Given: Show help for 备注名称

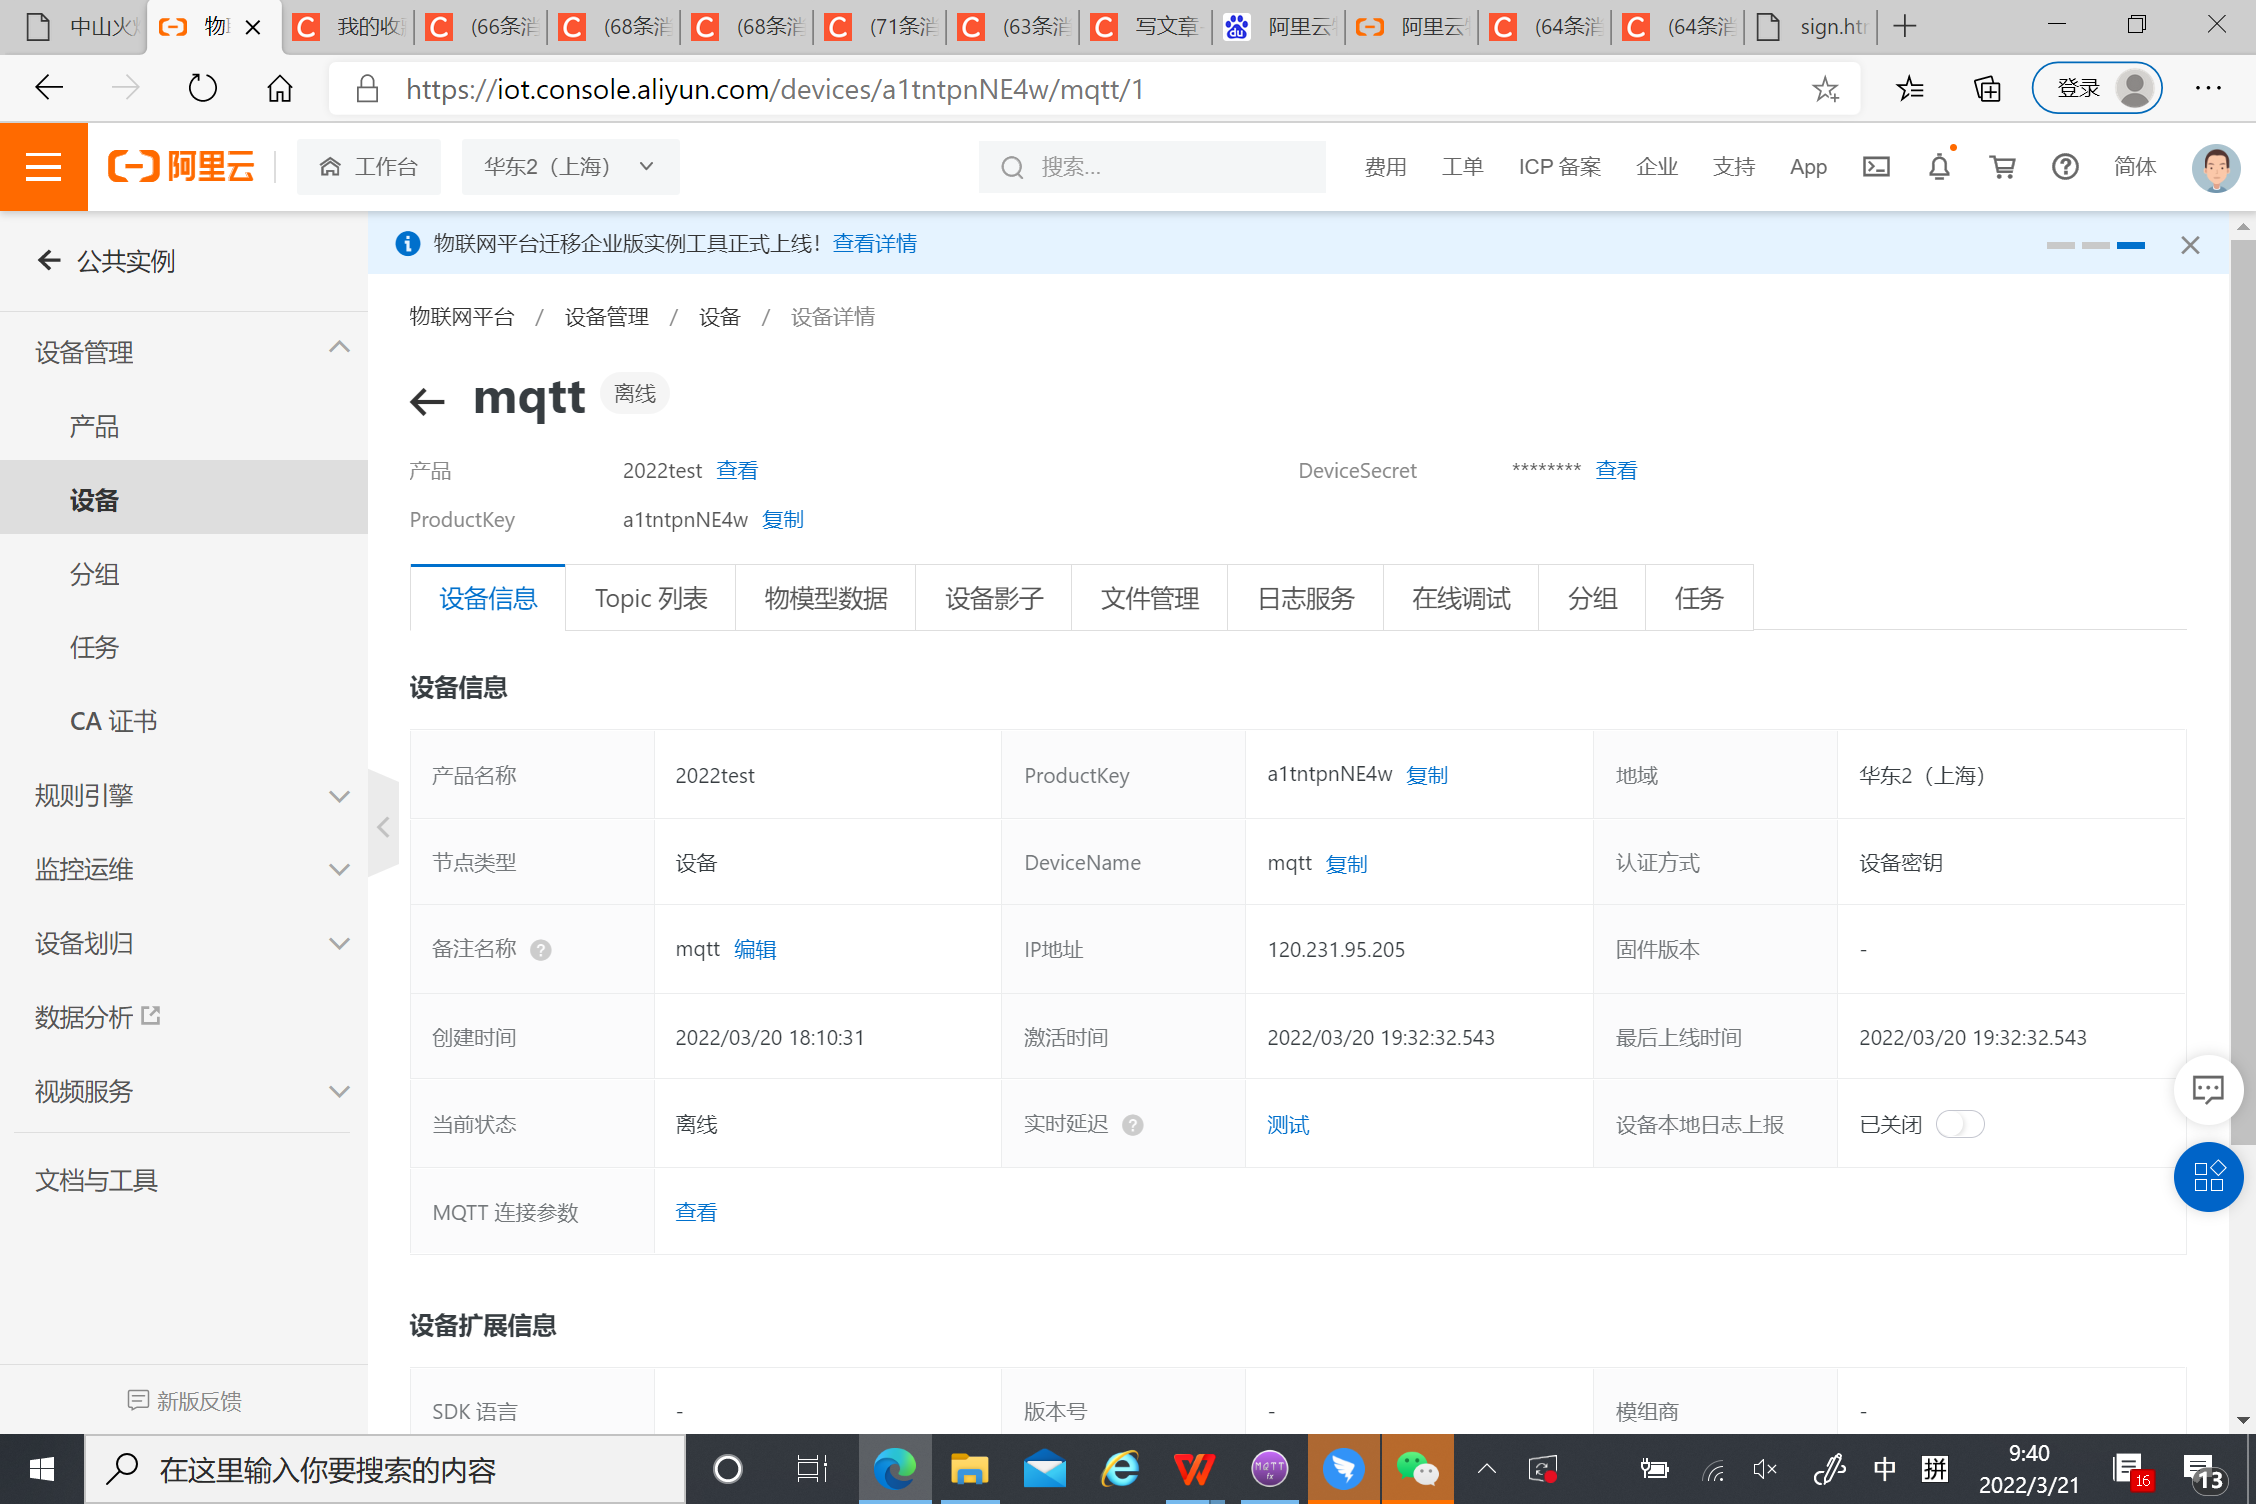Looking at the screenshot, I should (541, 950).
